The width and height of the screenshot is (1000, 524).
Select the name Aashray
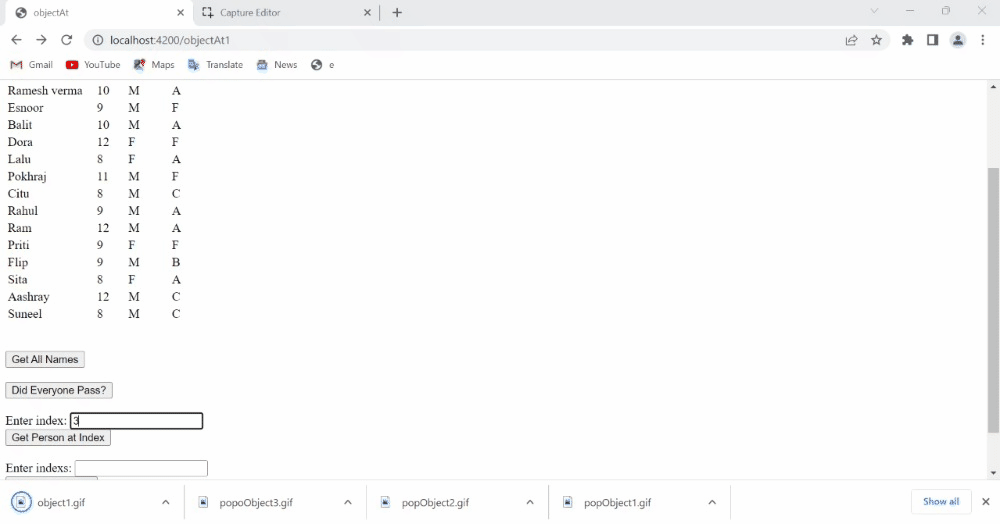coord(28,297)
